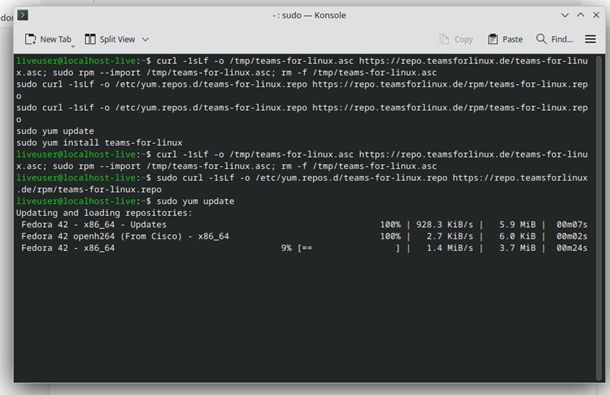Screen dimensions: 610x395
Task: Click the '-: sudo — Konsole' window title
Action: click(309, 15)
